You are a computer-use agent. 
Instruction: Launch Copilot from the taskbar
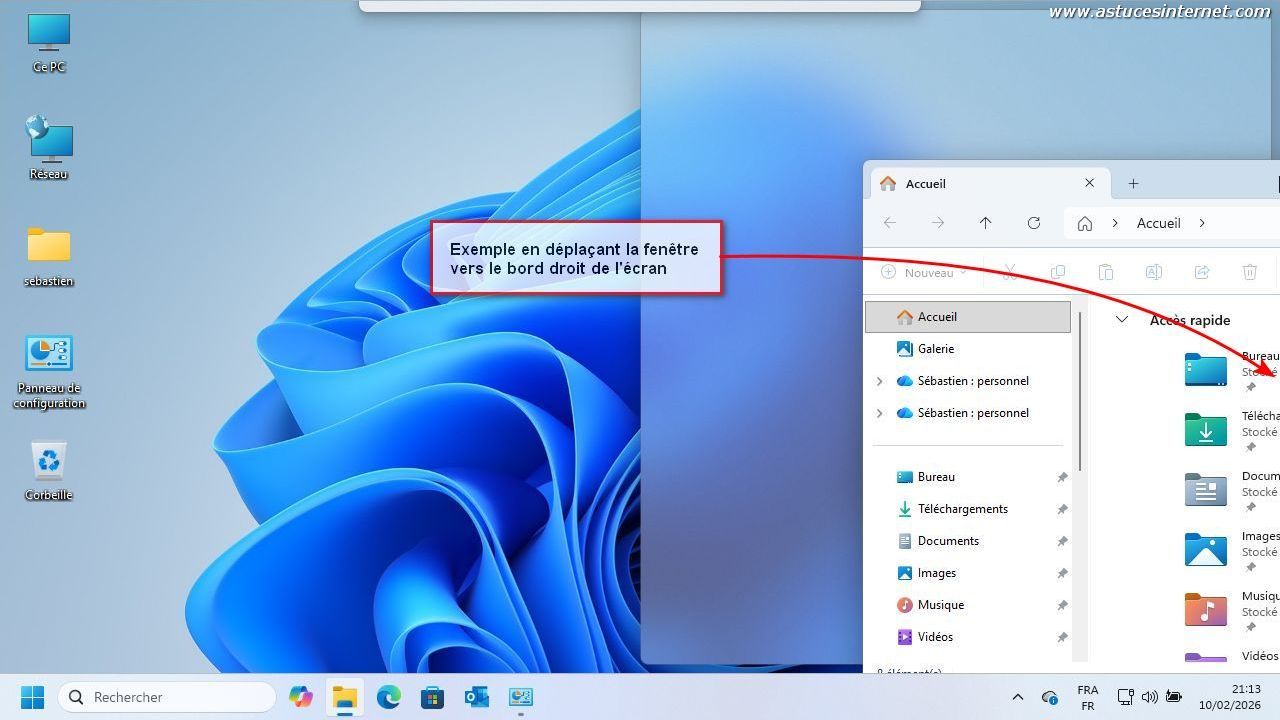[300, 697]
